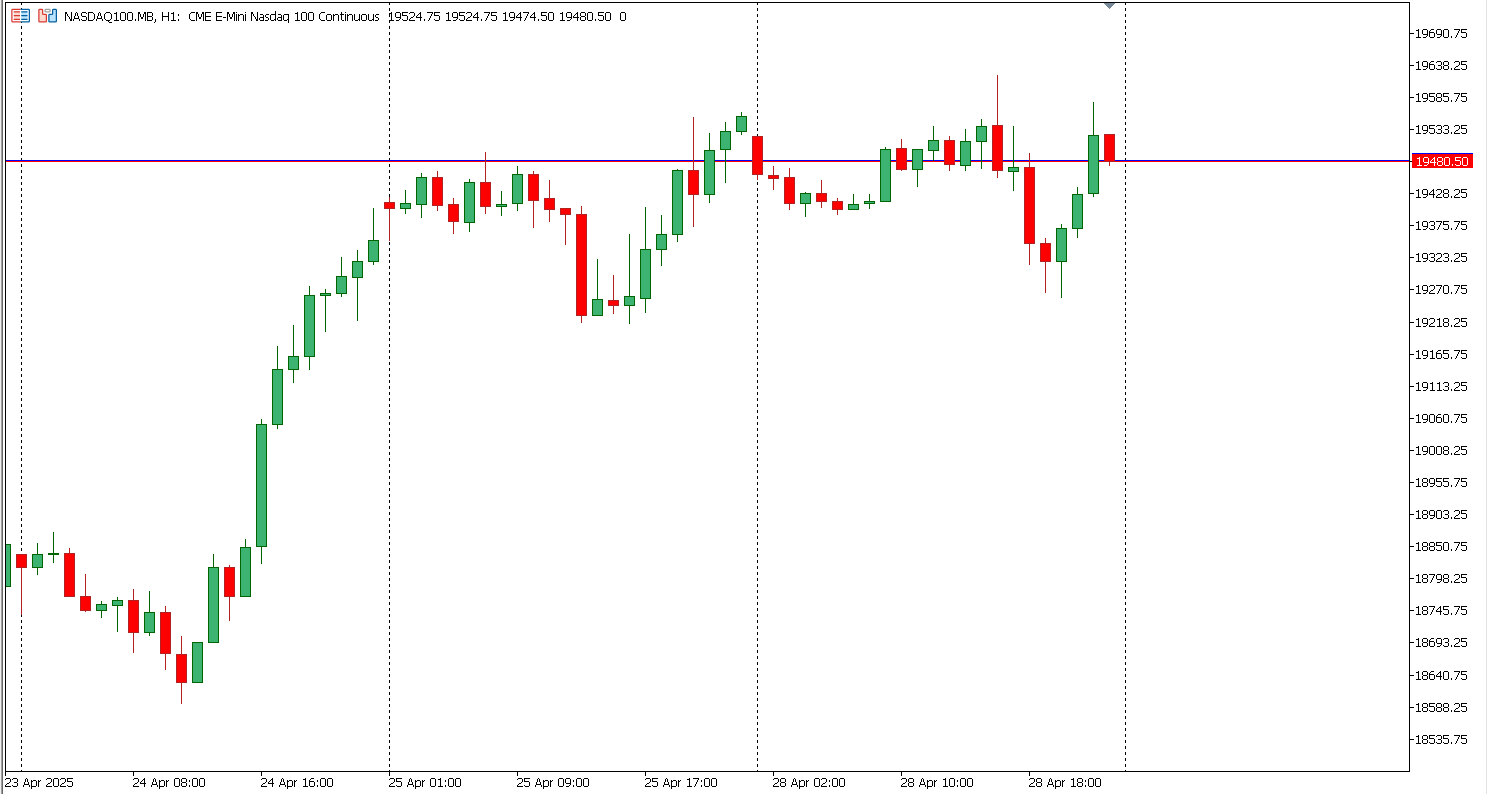Click the 19270.75 price axis label
Screen dimensions: 1488x794
click(1441, 289)
